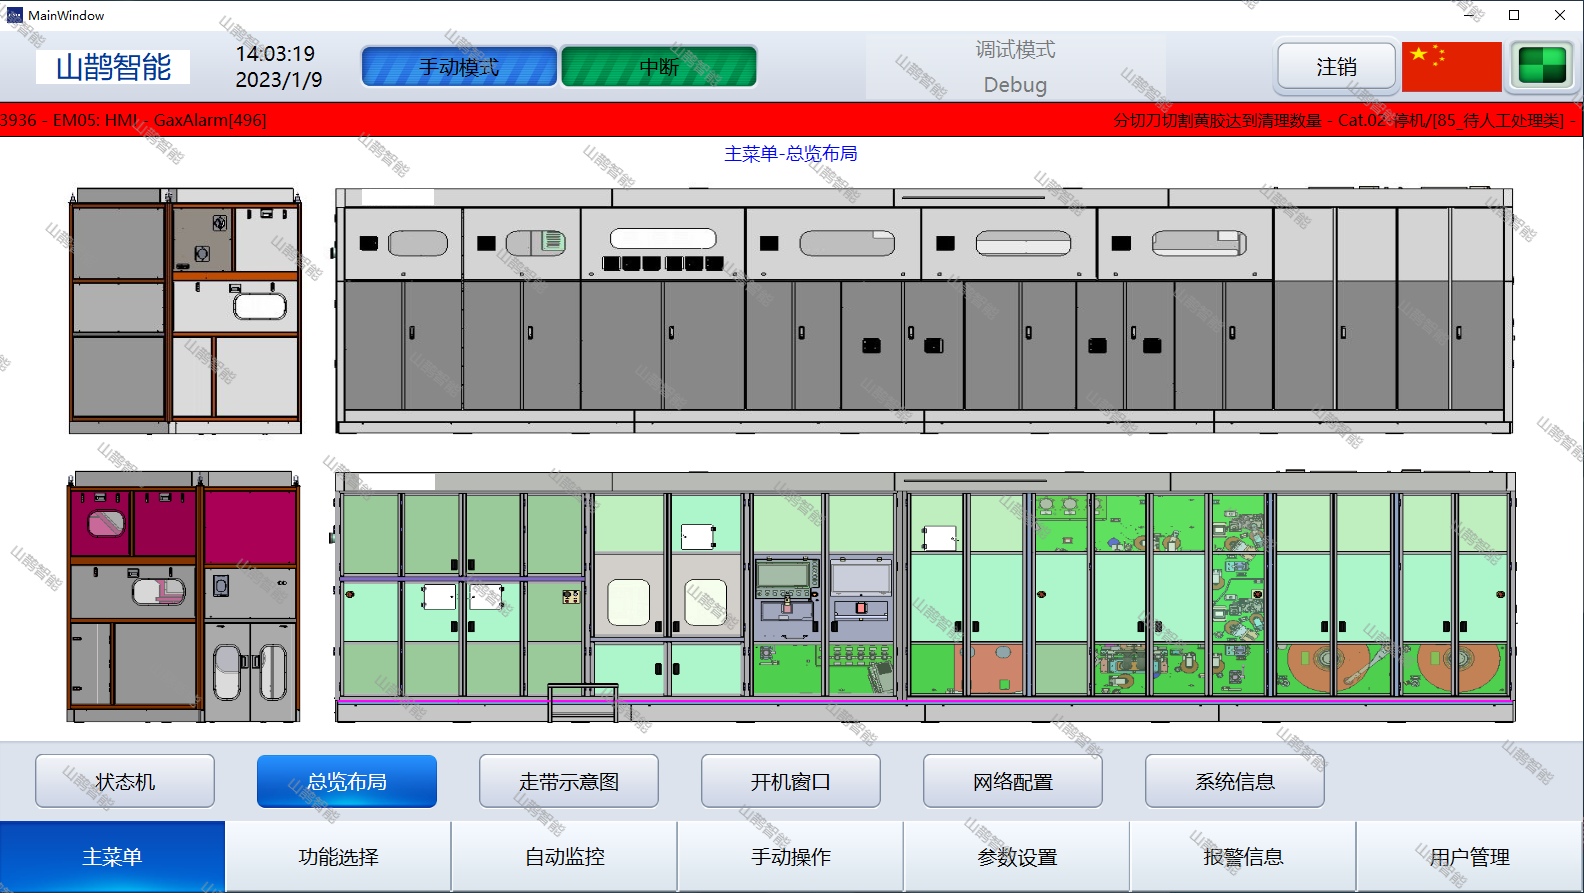The height and width of the screenshot is (893, 1584).
Task: Toggle the green 中断 interrupt button
Action: (659, 67)
